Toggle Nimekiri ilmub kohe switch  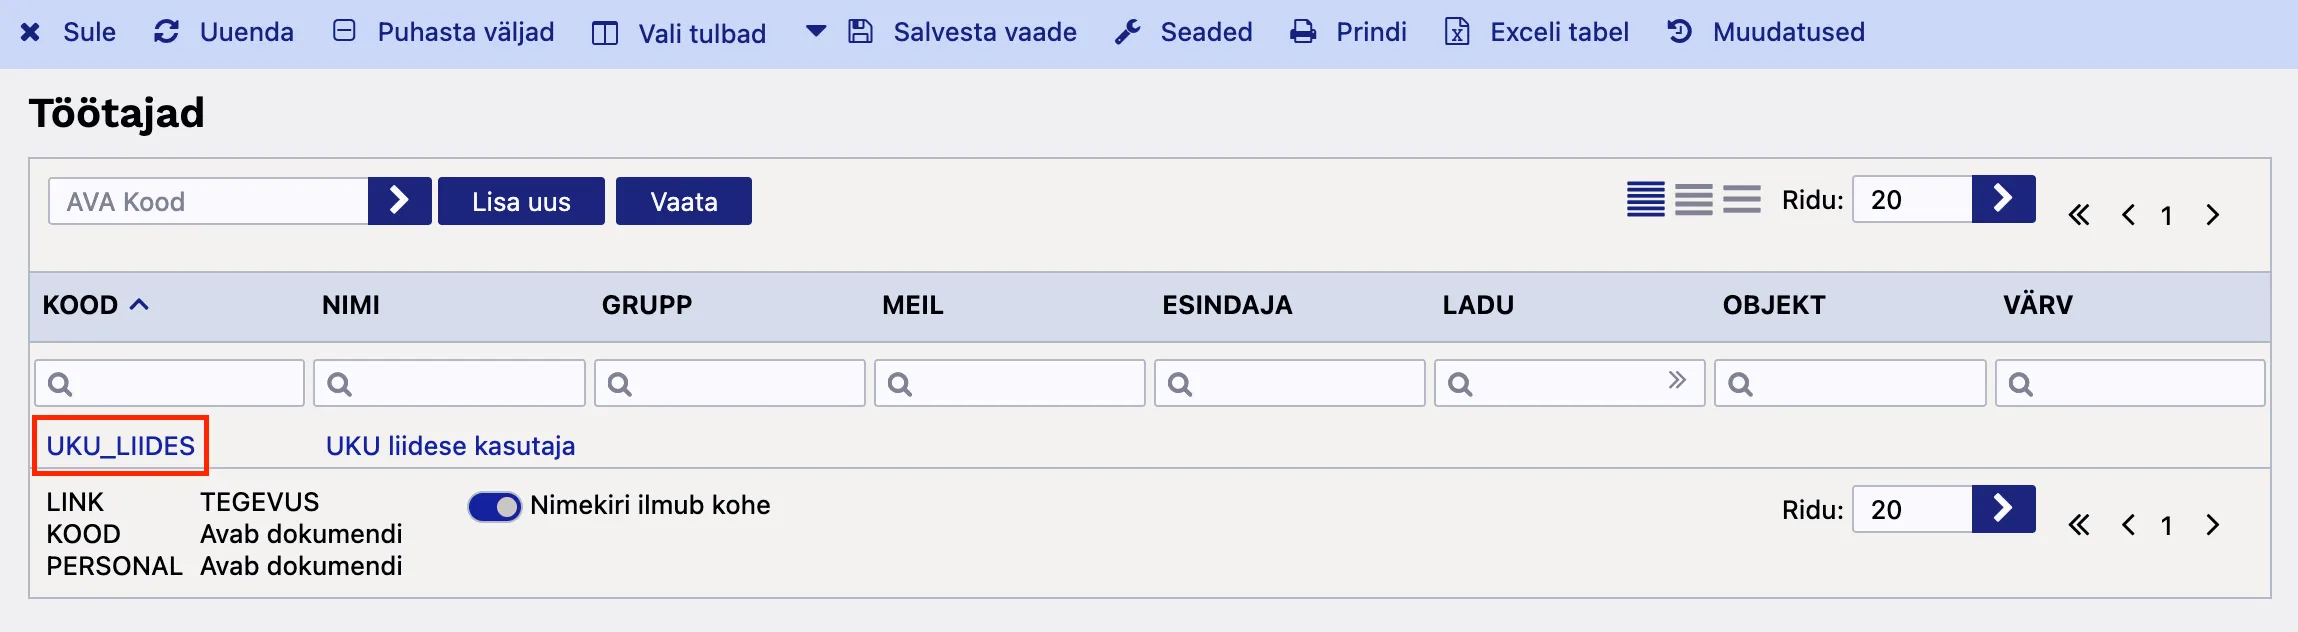click(494, 507)
